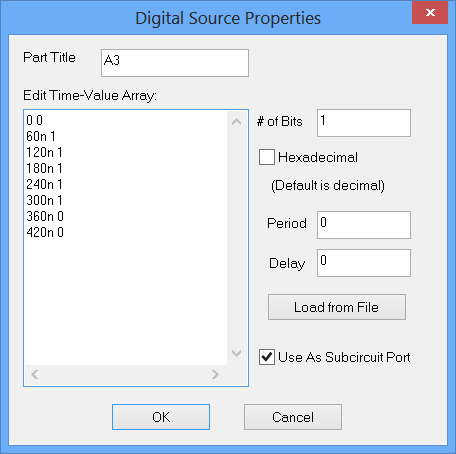
Task: Select the '360n 0' entry
Action: (x=45, y=216)
